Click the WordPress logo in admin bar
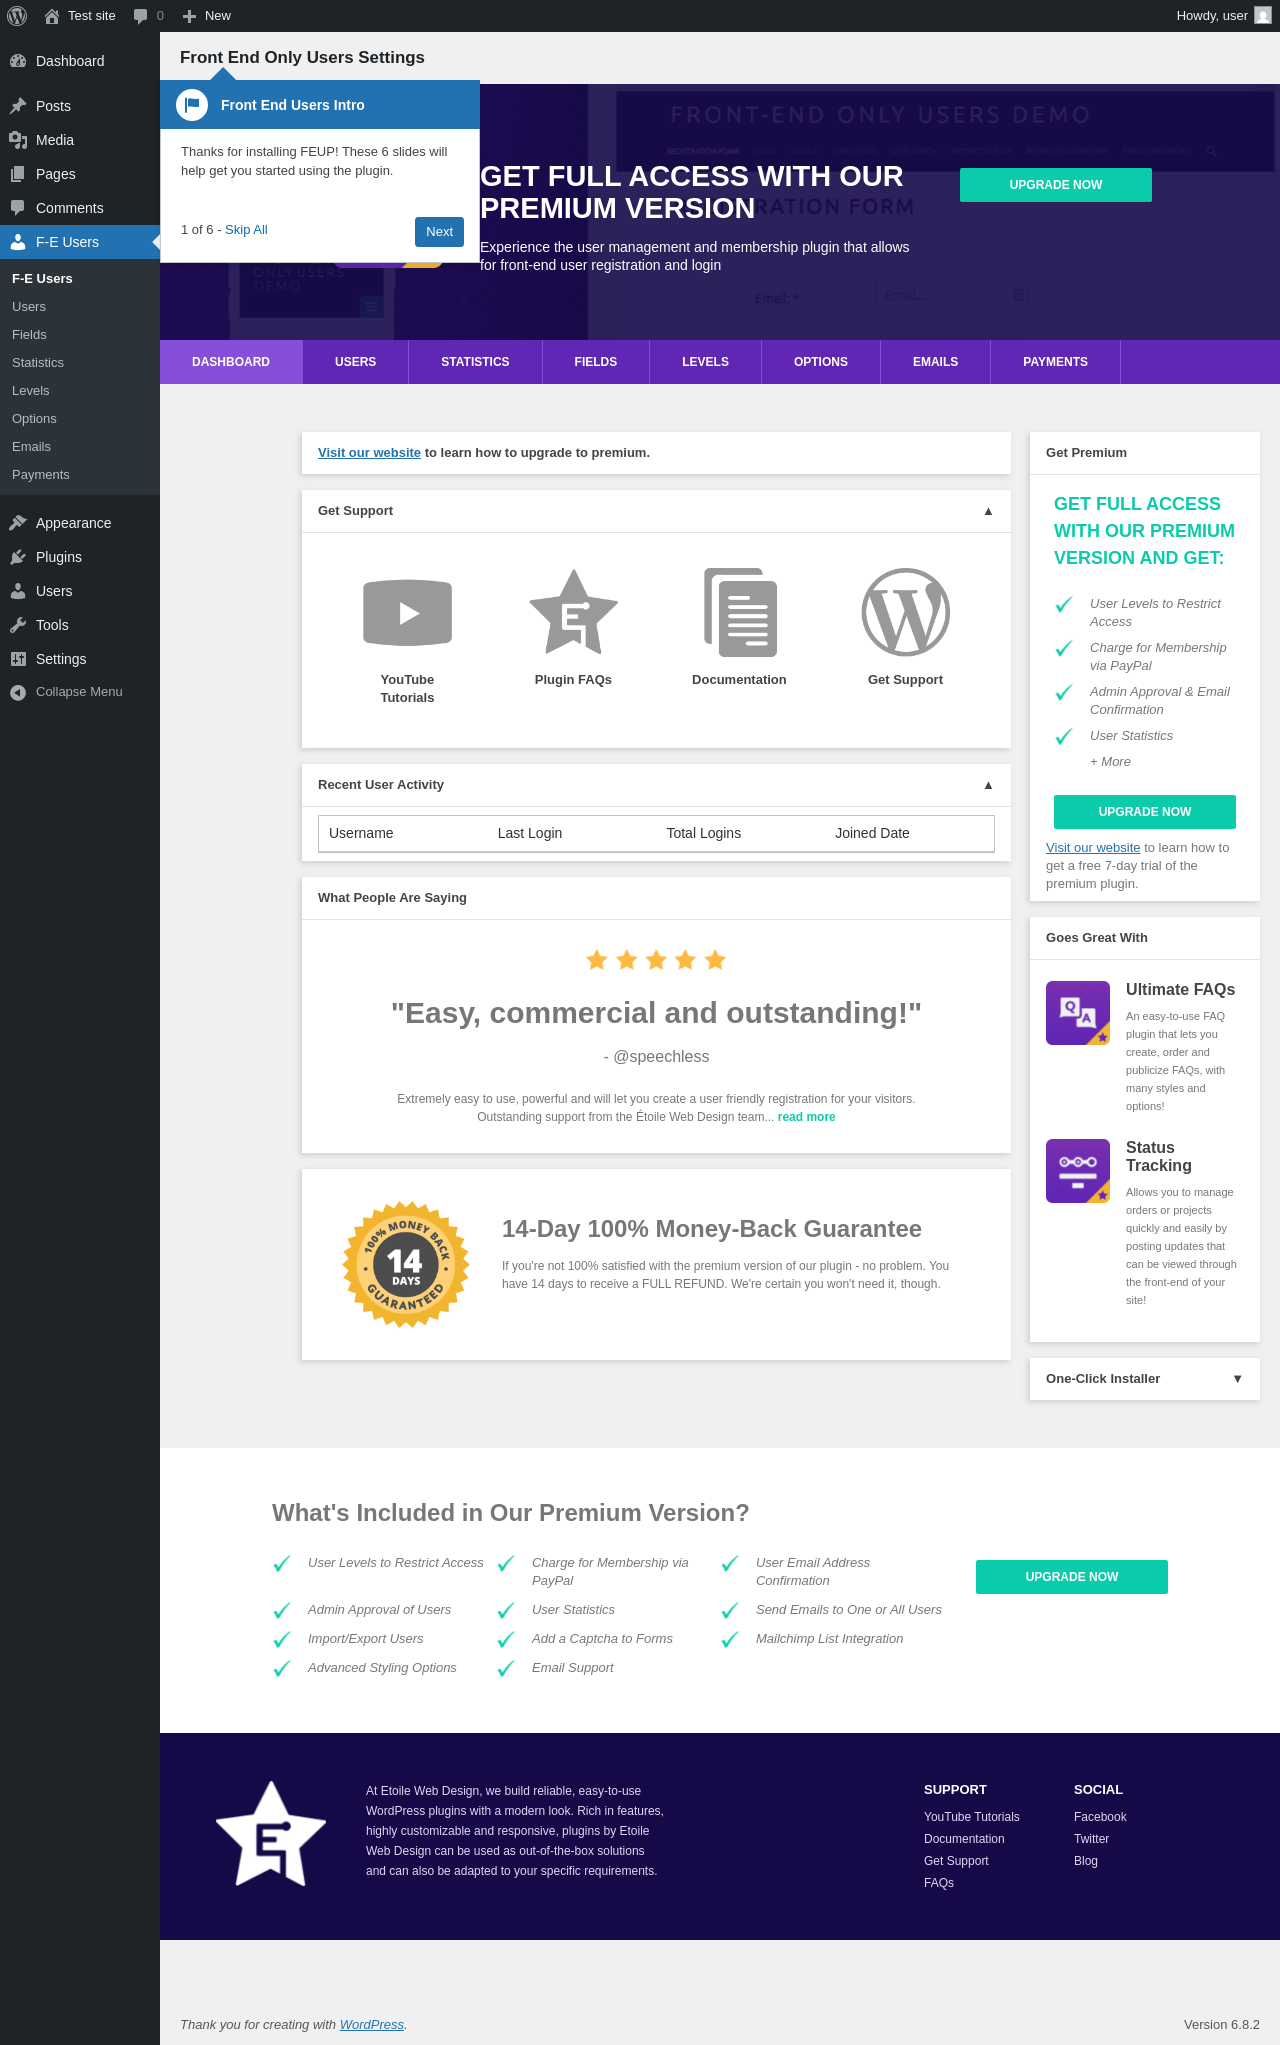 coord(17,16)
